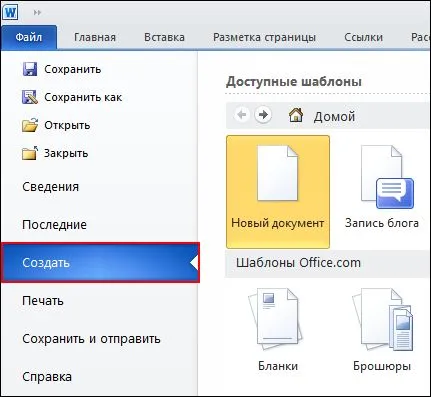Click the Word application icon in title bar
The image size is (431, 397).
(x=10, y=12)
